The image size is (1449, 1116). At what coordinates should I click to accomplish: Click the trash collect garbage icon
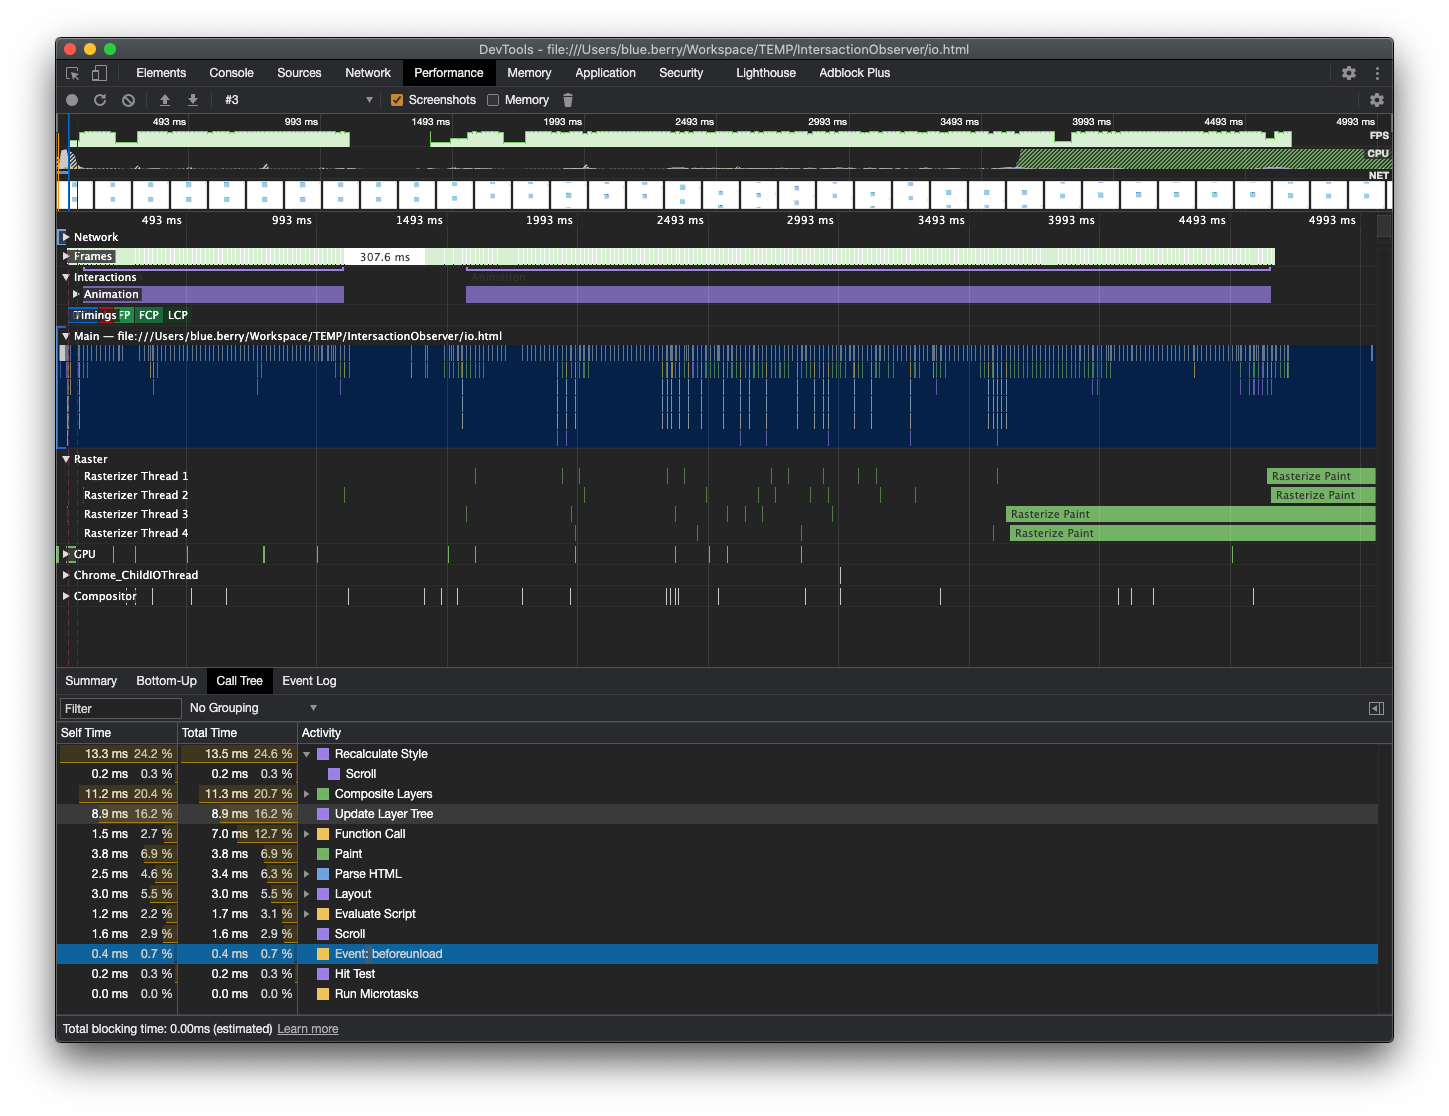[x=568, y=100]
